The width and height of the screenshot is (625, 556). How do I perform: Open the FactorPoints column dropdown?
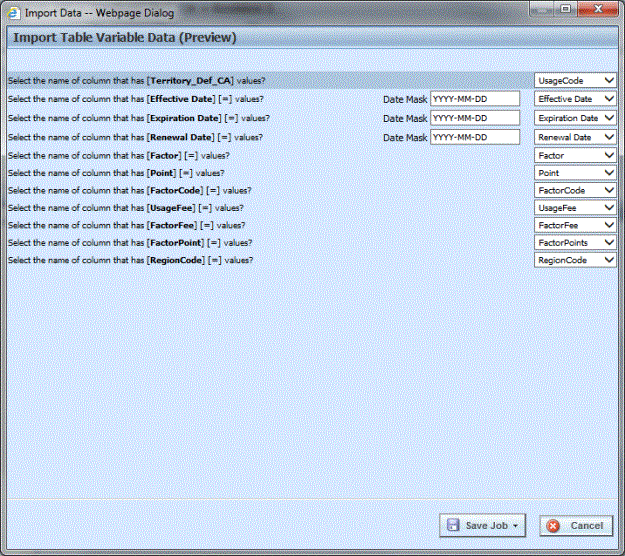575,243
